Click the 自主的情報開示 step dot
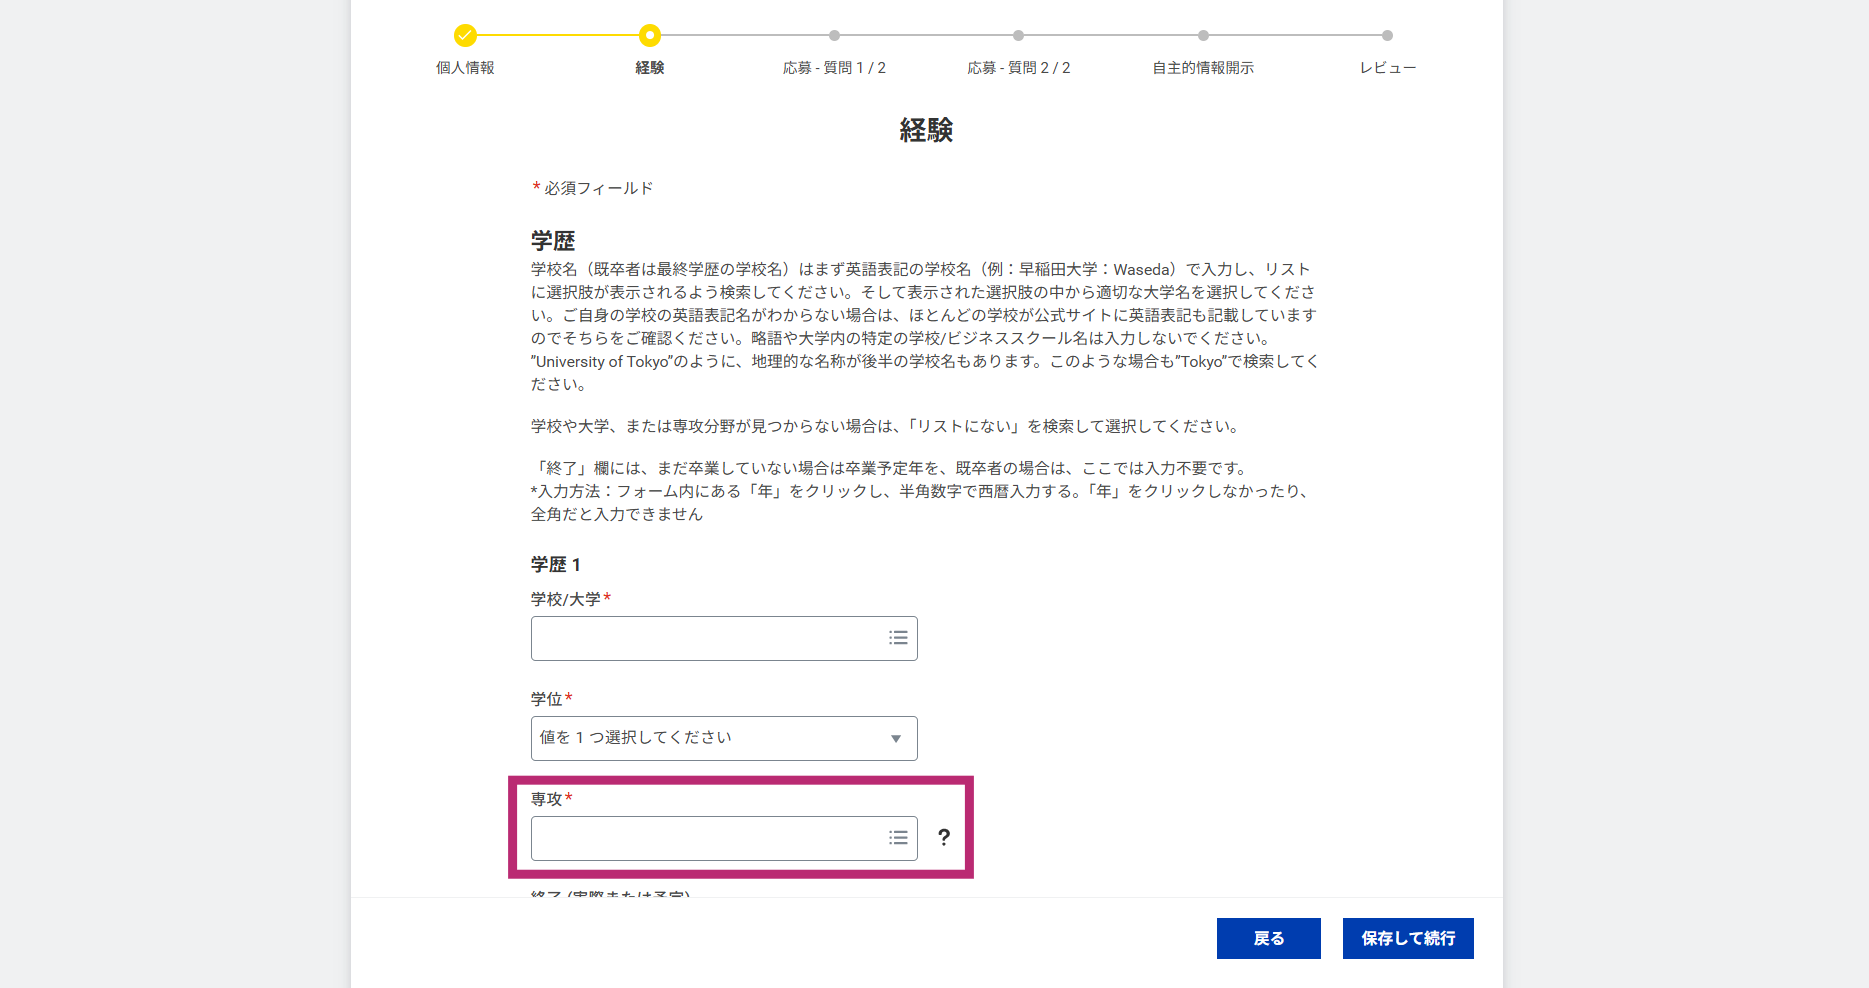The width and height of the screenshot is (1869, 988). 1203,36
